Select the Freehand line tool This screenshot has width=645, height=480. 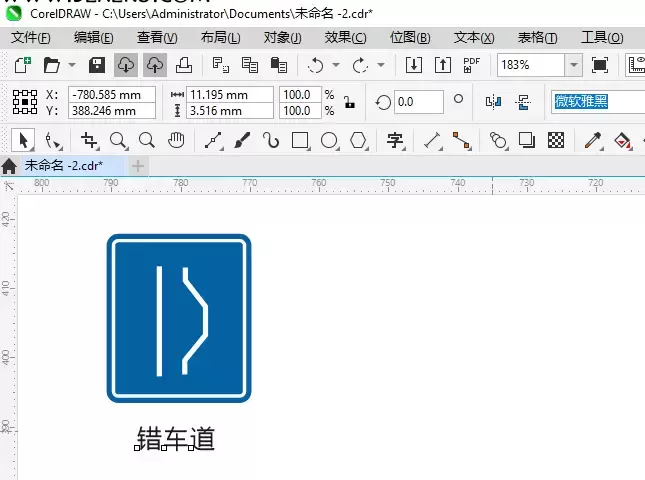tap(213, 140)
